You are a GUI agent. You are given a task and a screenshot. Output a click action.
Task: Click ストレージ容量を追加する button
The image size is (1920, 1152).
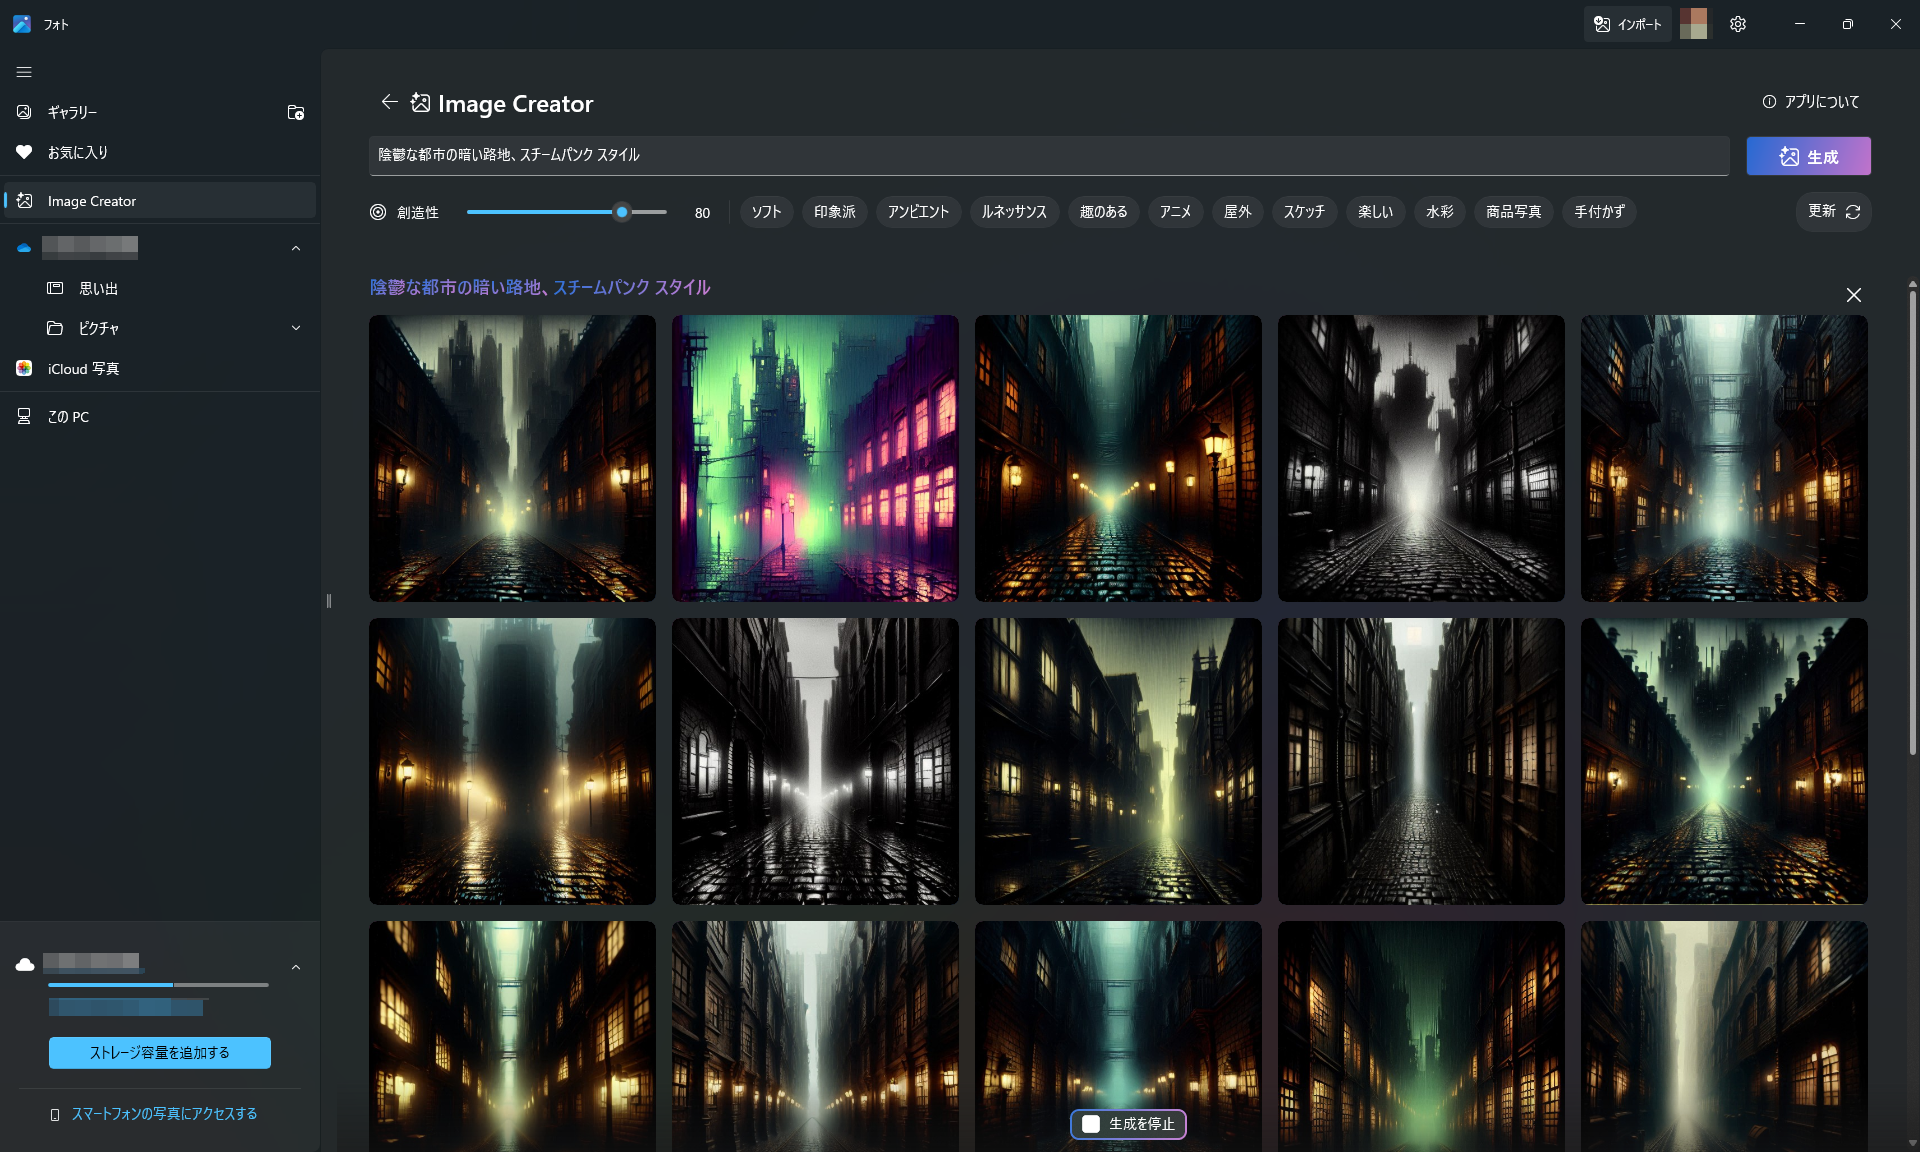[159, 1052]
